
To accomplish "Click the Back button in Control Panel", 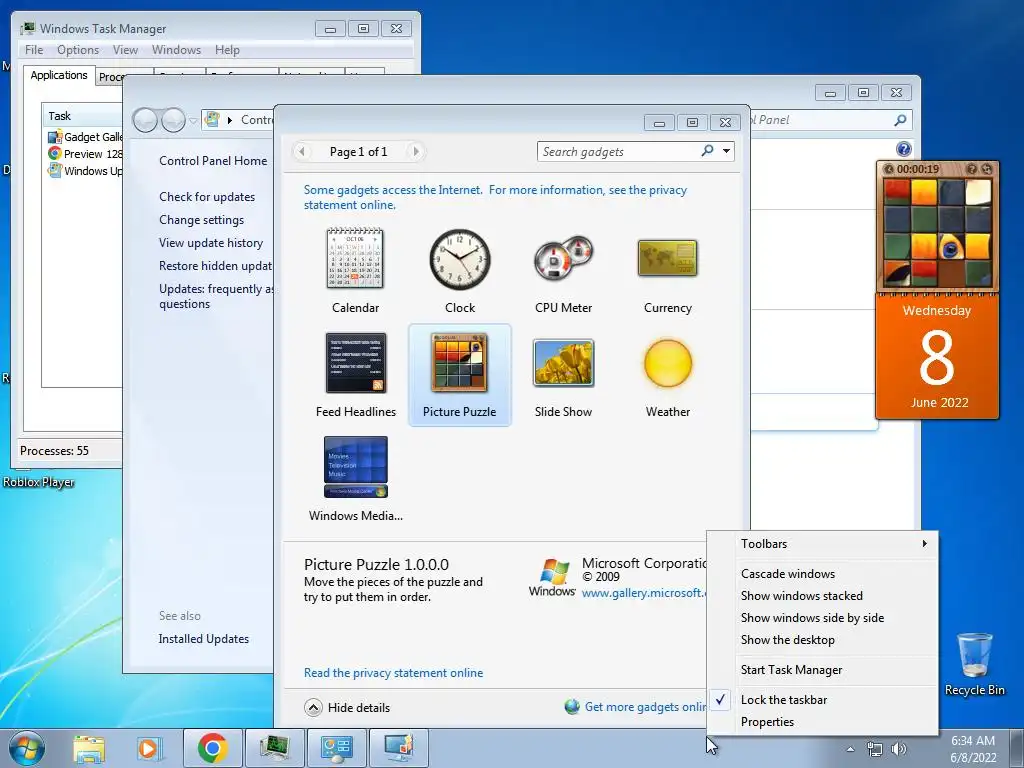I will 145,120.
